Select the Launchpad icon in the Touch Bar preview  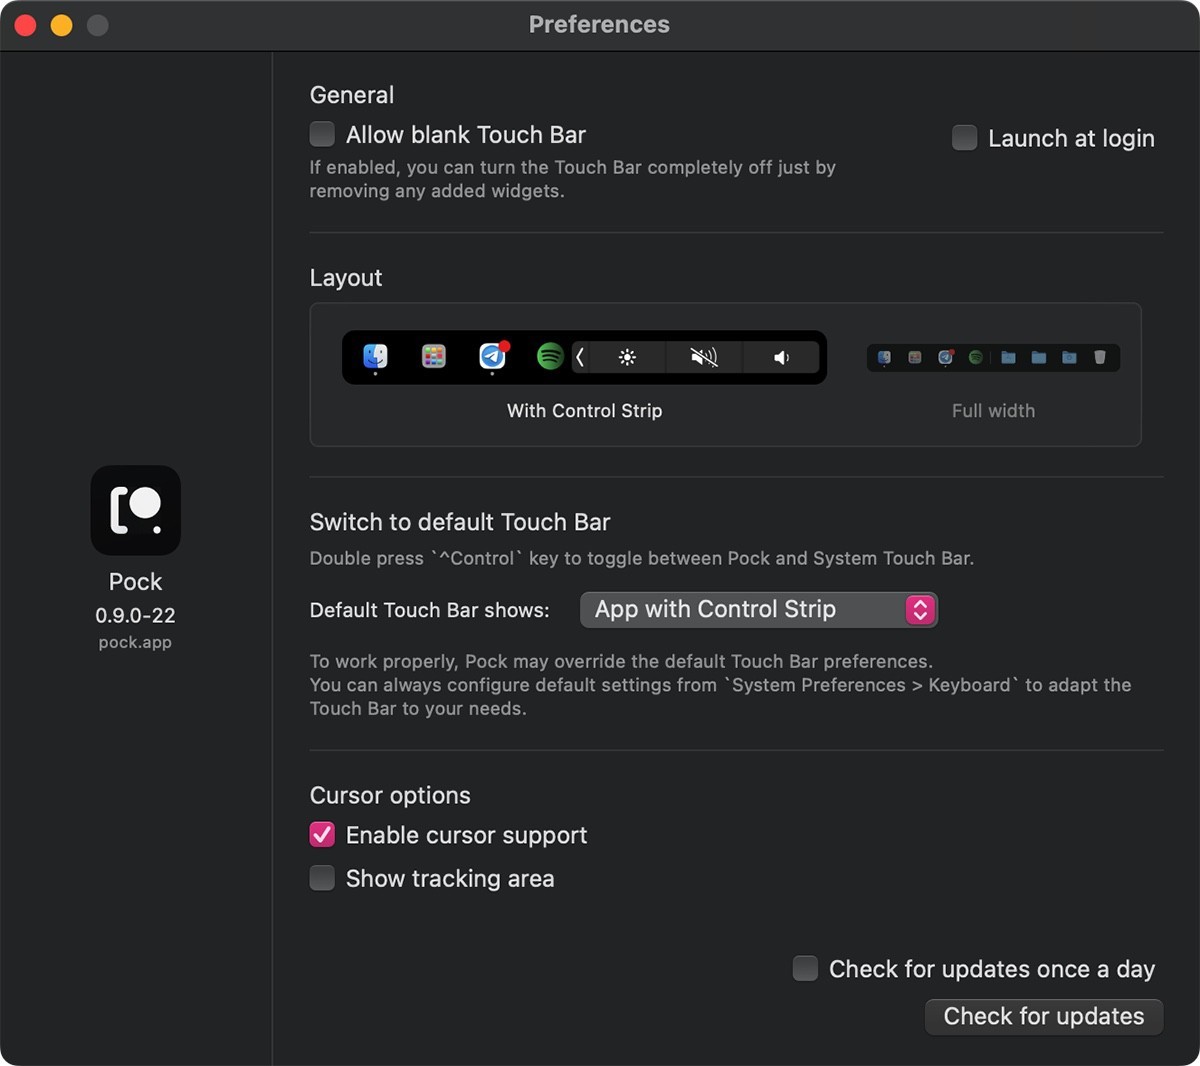pyautogui.click(x=433, y=357)
